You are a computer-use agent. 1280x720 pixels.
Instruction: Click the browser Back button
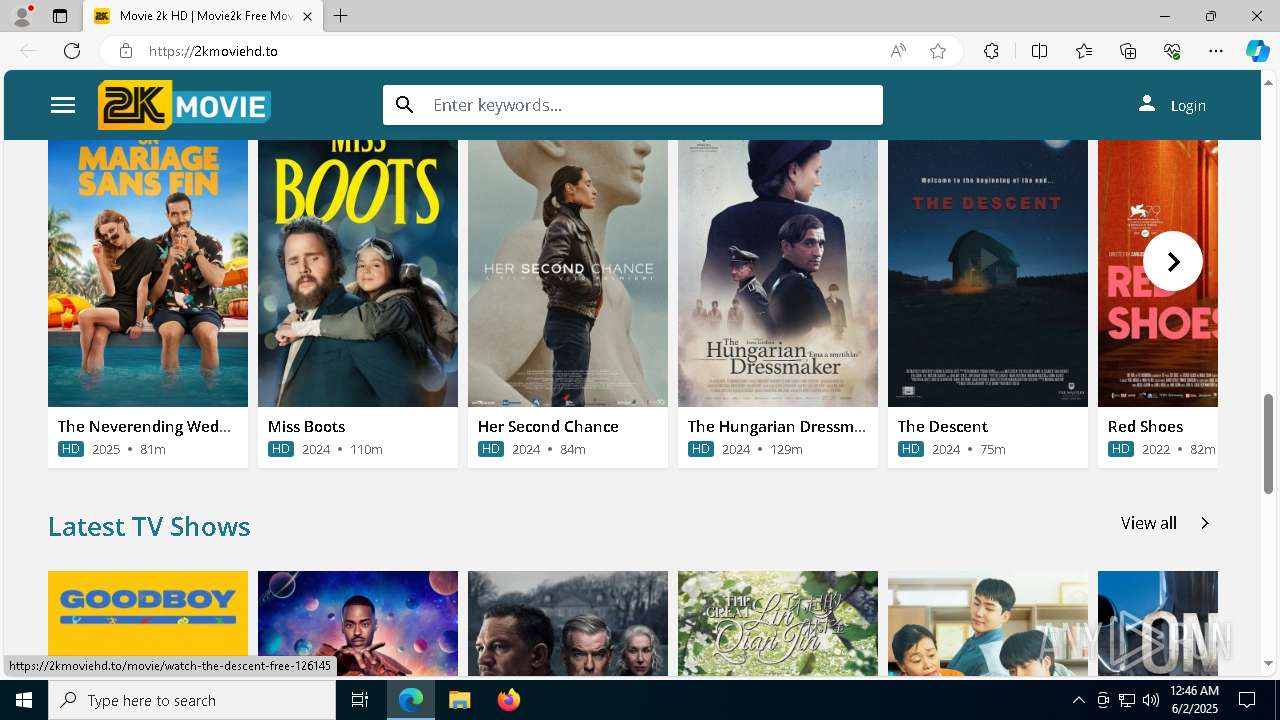[28, 51]
